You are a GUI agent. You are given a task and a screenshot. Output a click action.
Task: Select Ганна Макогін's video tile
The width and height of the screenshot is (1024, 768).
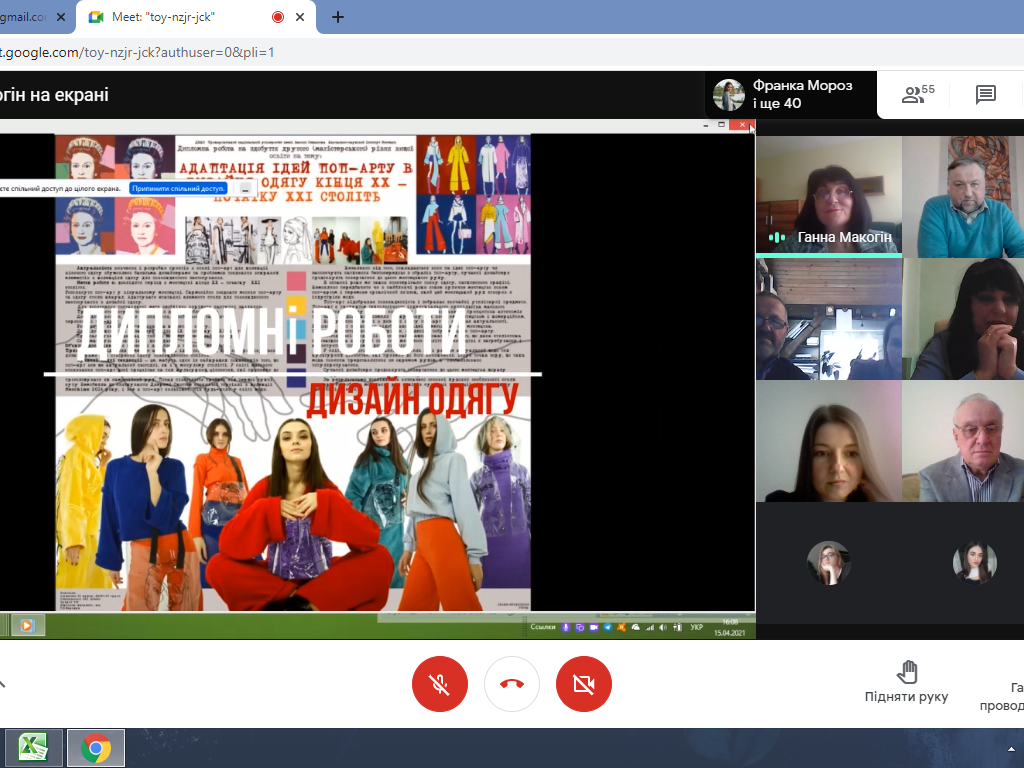coord(828,196)
